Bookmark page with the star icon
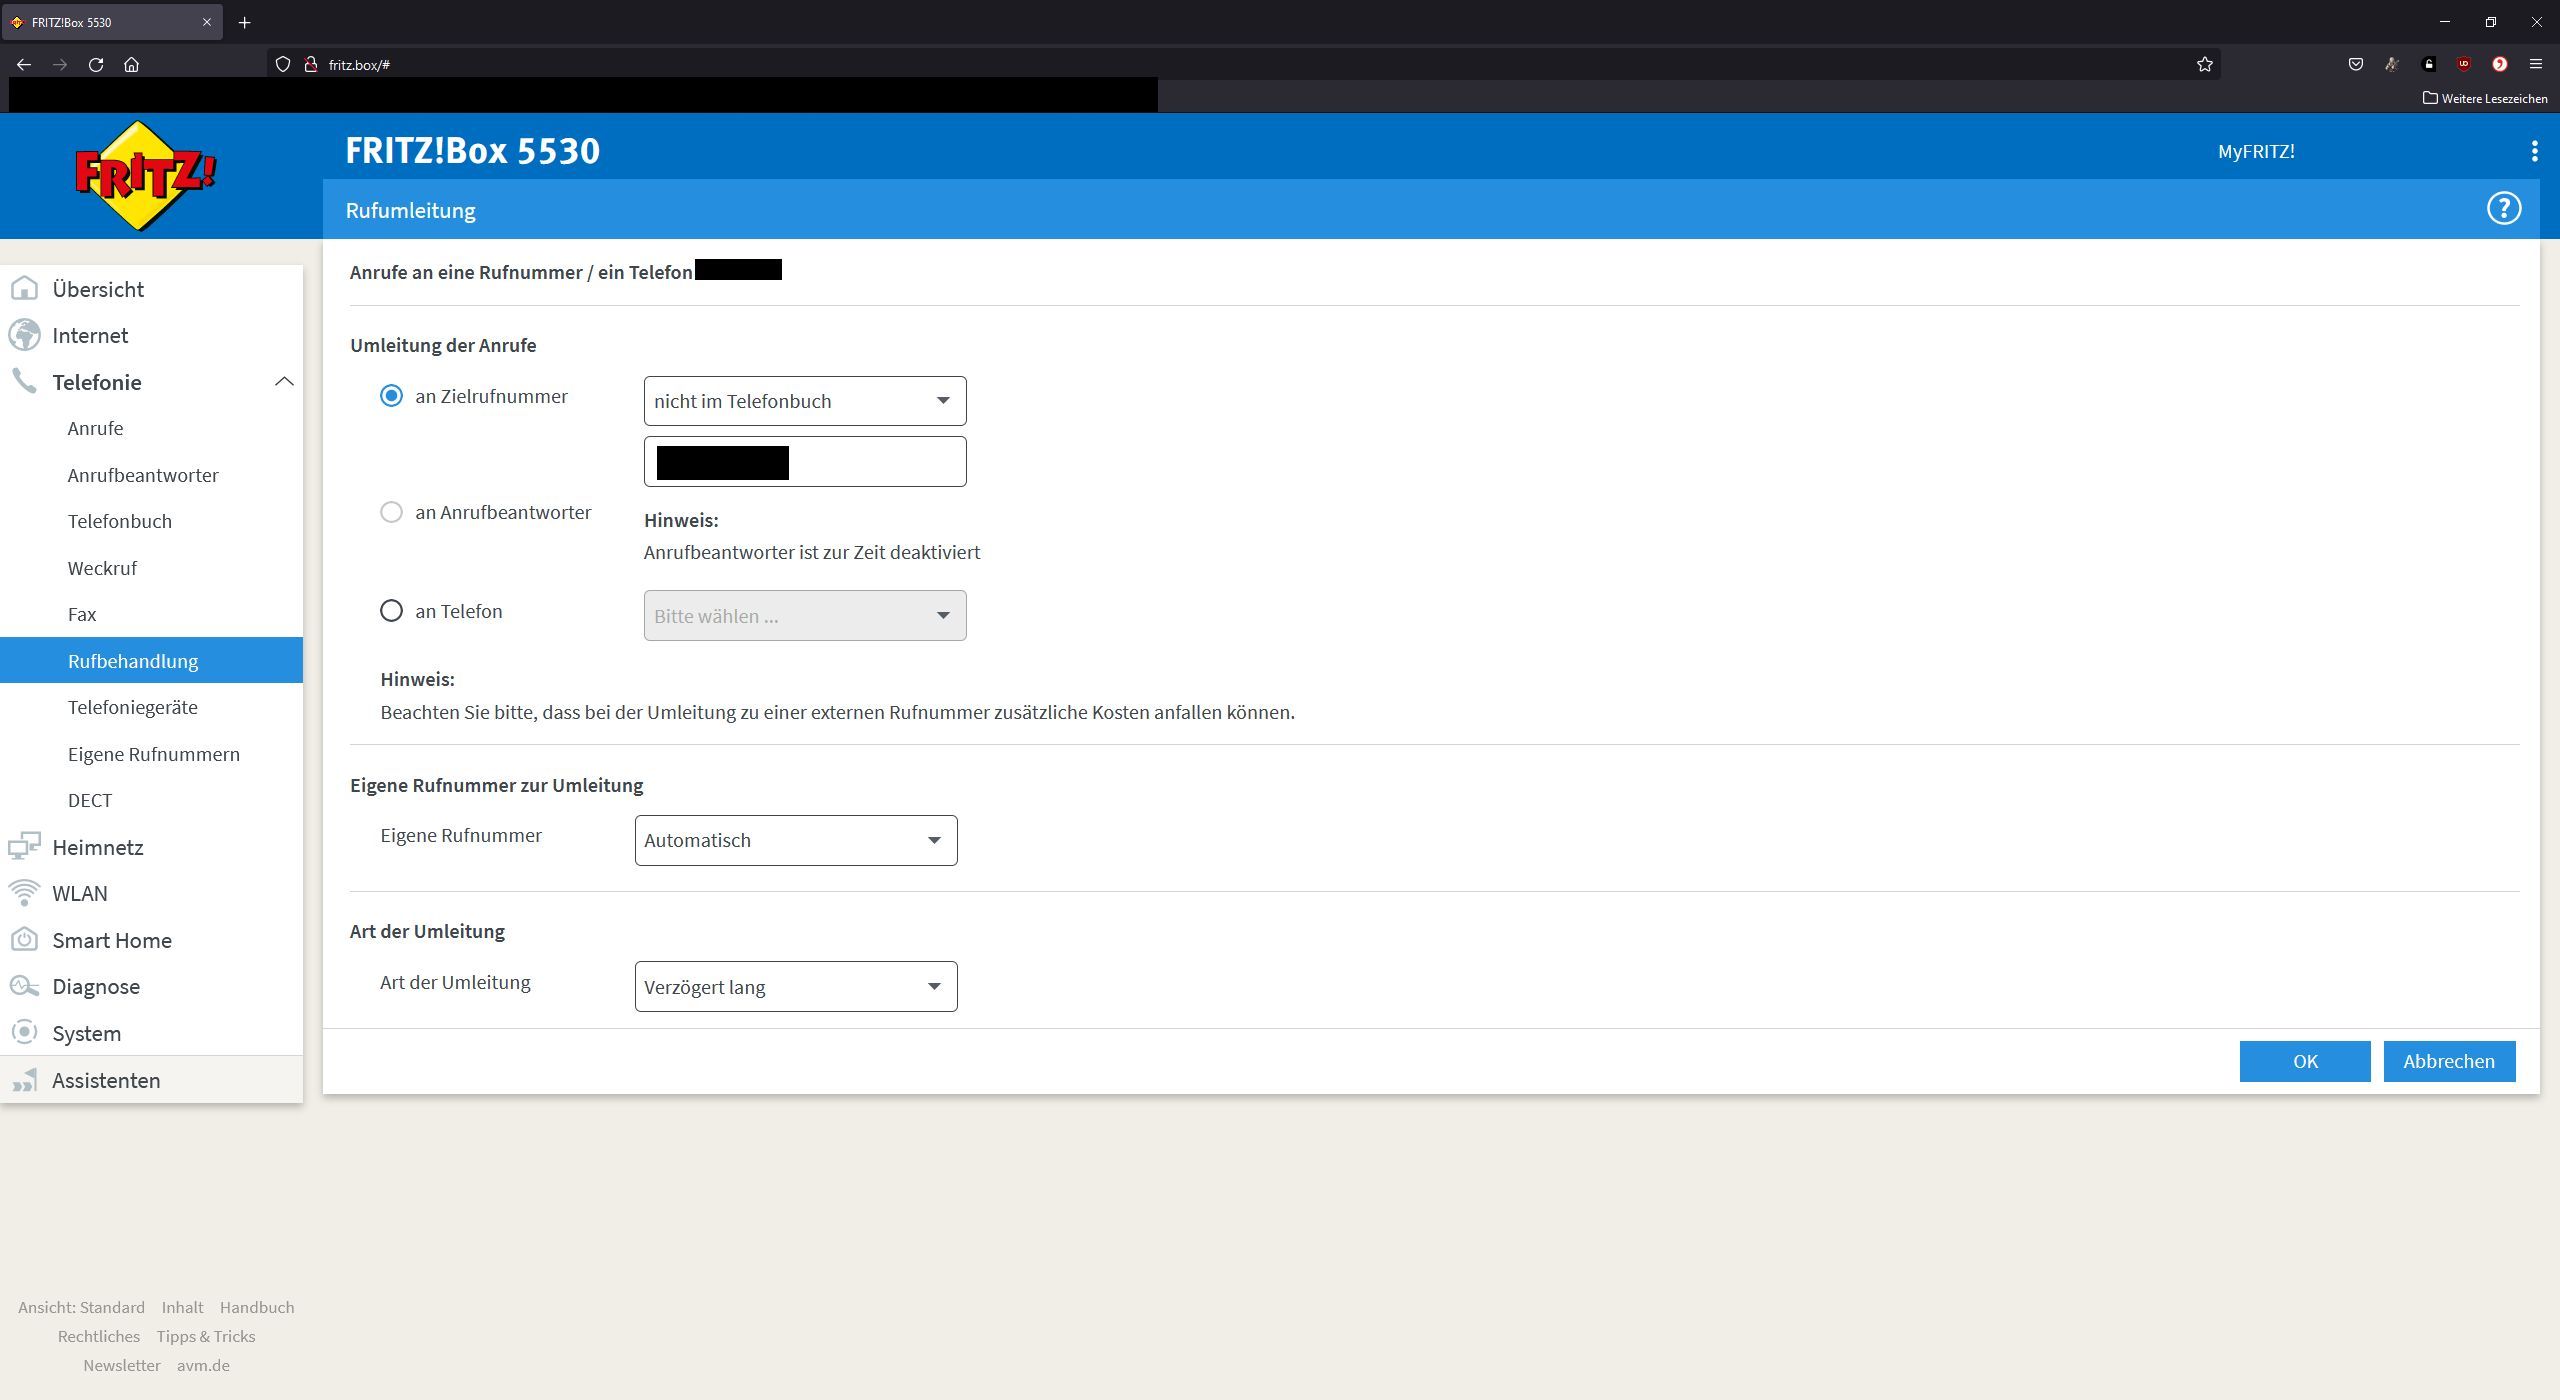This screenshot has height=1400, width=2560. [2204, 64]
